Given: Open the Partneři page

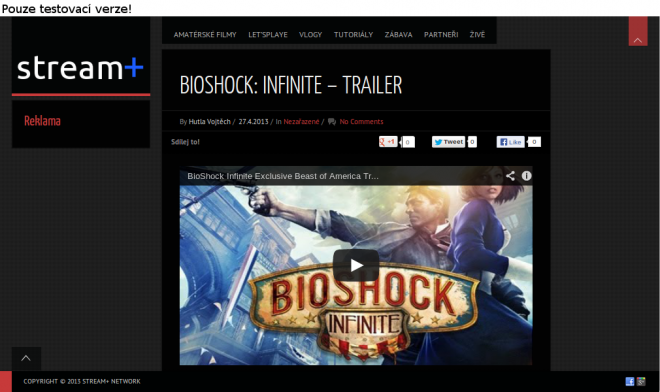Looking at the screenshot, I should 441,35.
